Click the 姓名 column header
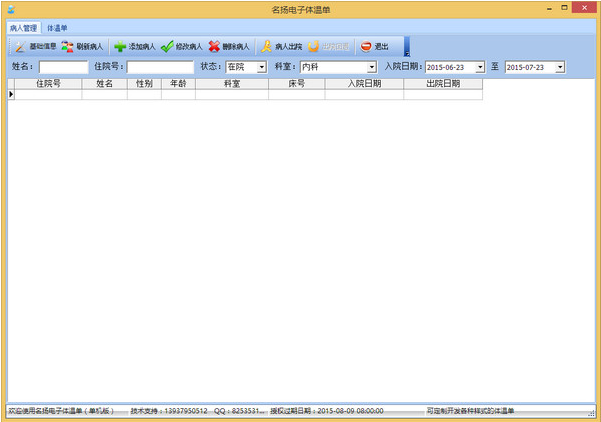The image size is (601, 422). [x=105, y=84]
